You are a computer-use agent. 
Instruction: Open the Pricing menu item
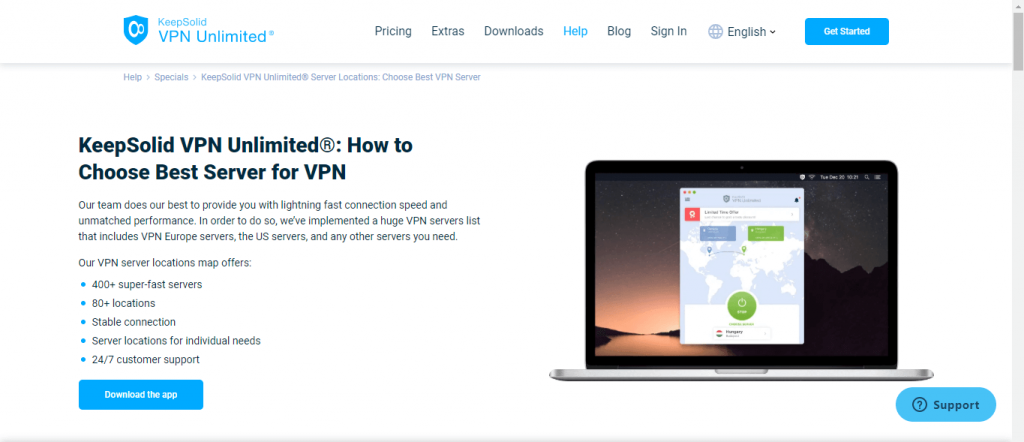(393, 31)
